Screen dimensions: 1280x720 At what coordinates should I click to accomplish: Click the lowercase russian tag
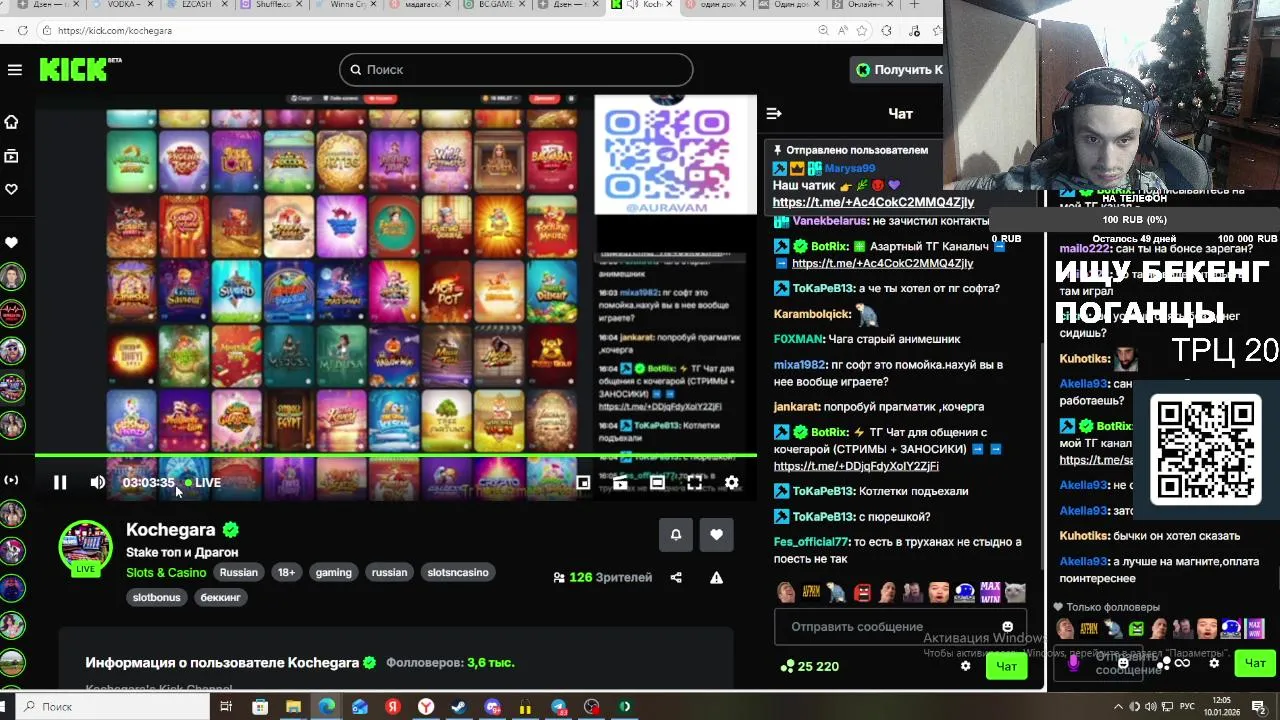[390, 573]
